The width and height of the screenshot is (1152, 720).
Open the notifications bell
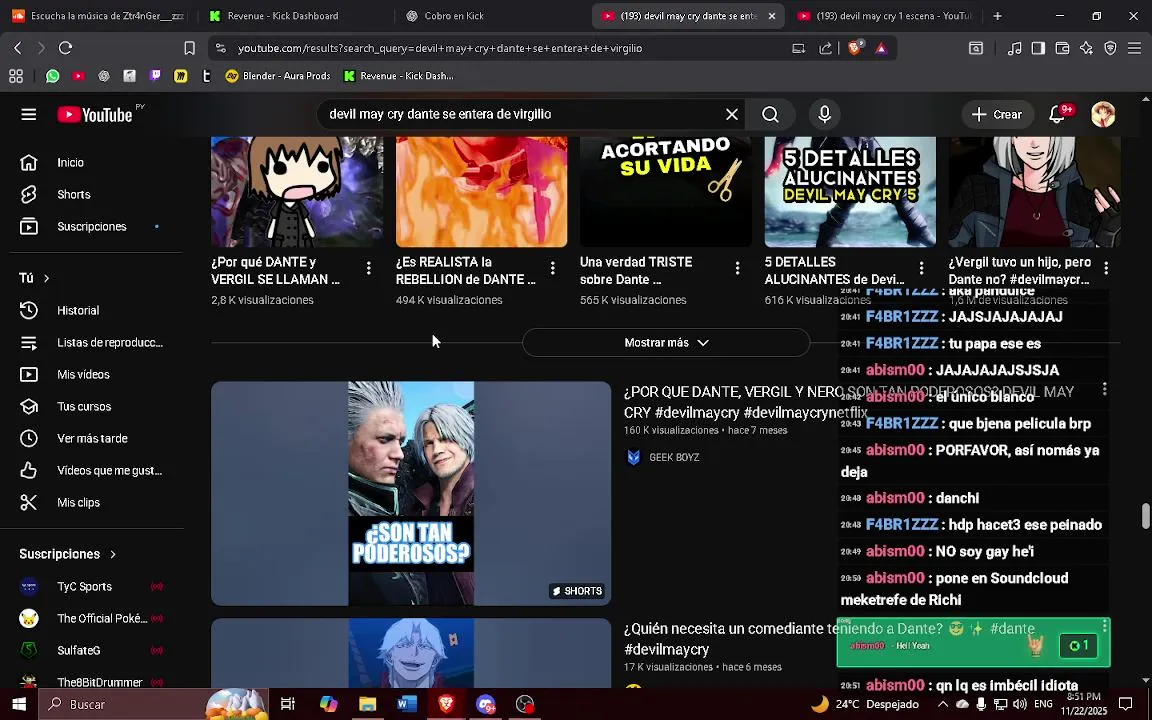pyautogui.click(x=1056, y=115)
